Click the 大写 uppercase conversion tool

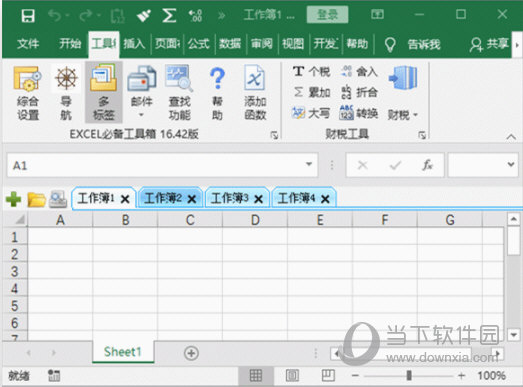click(x=311, y=113)
